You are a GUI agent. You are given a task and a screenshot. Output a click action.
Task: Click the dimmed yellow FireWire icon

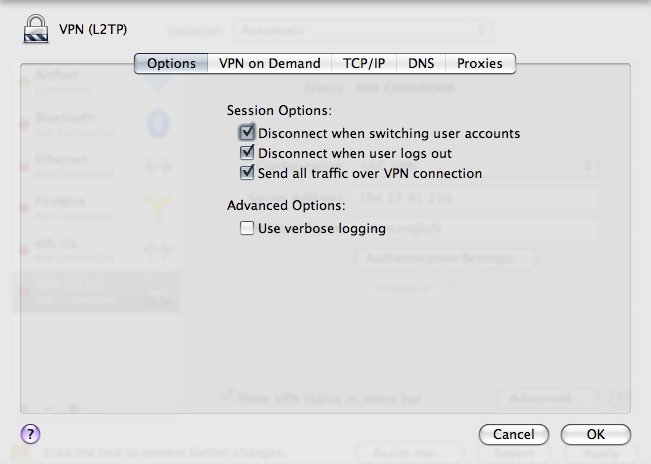pyautogui.click(x=157, y=207)
